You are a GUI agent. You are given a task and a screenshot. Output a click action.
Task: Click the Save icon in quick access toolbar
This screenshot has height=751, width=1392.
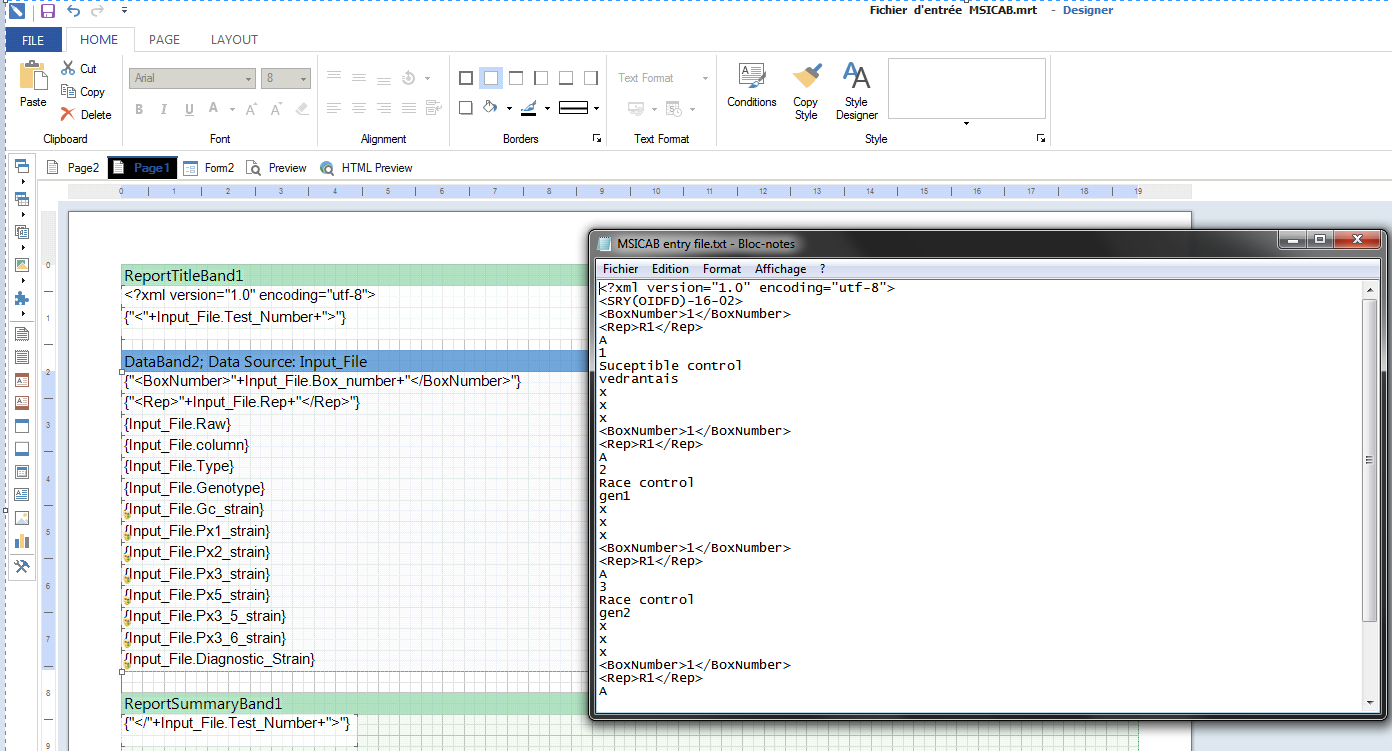pos(48,11)
